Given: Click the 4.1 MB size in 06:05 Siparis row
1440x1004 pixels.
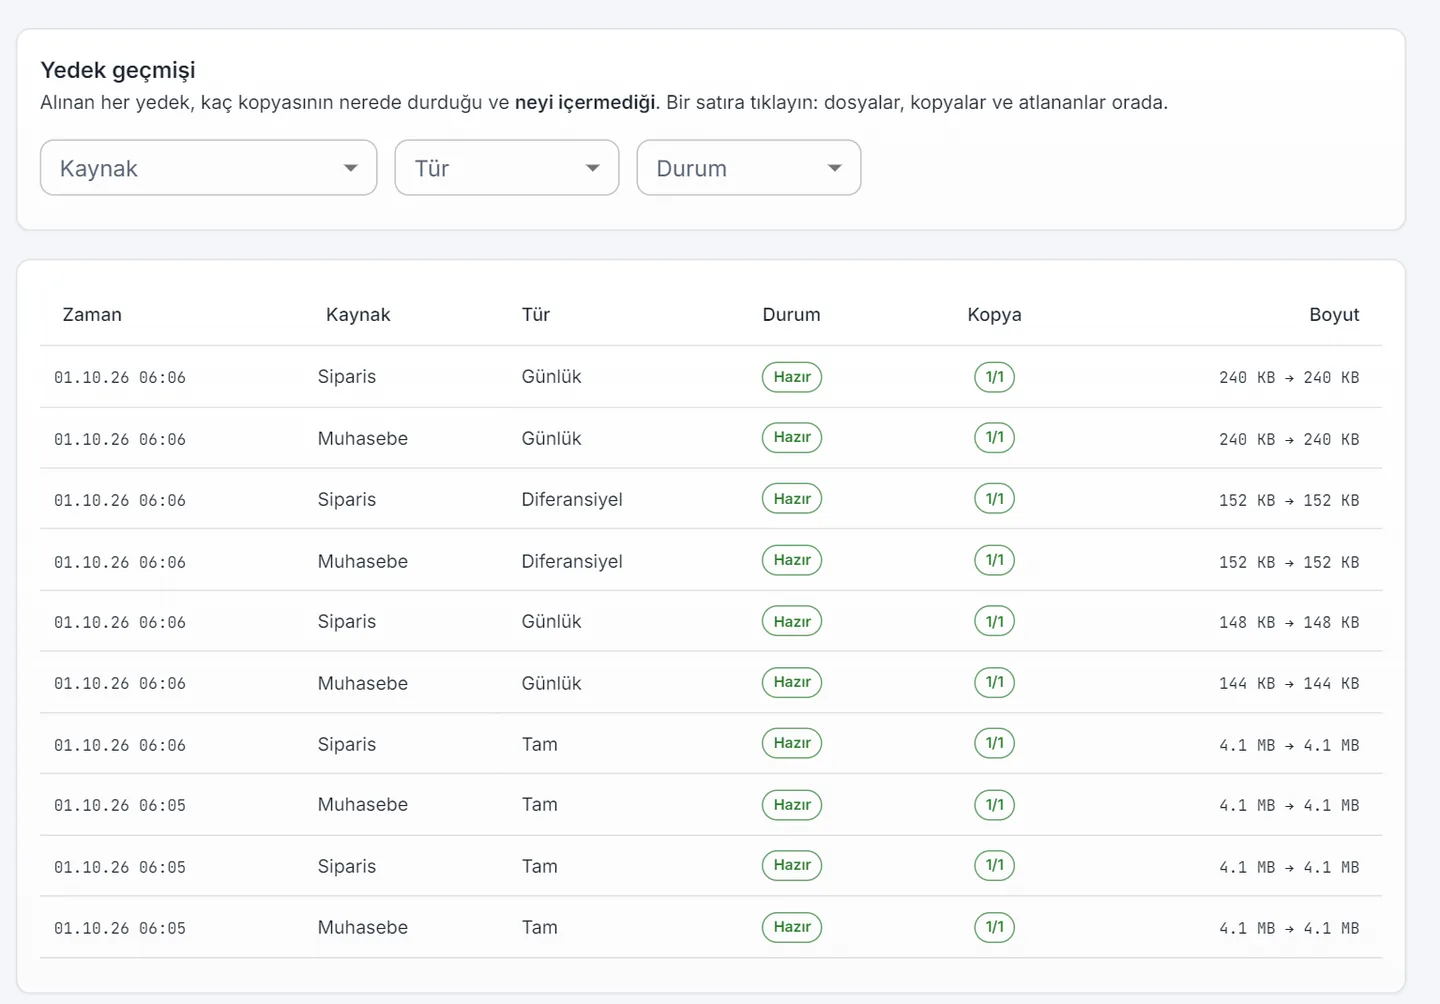Looking at the screenshot, I should pos(1289,867).
